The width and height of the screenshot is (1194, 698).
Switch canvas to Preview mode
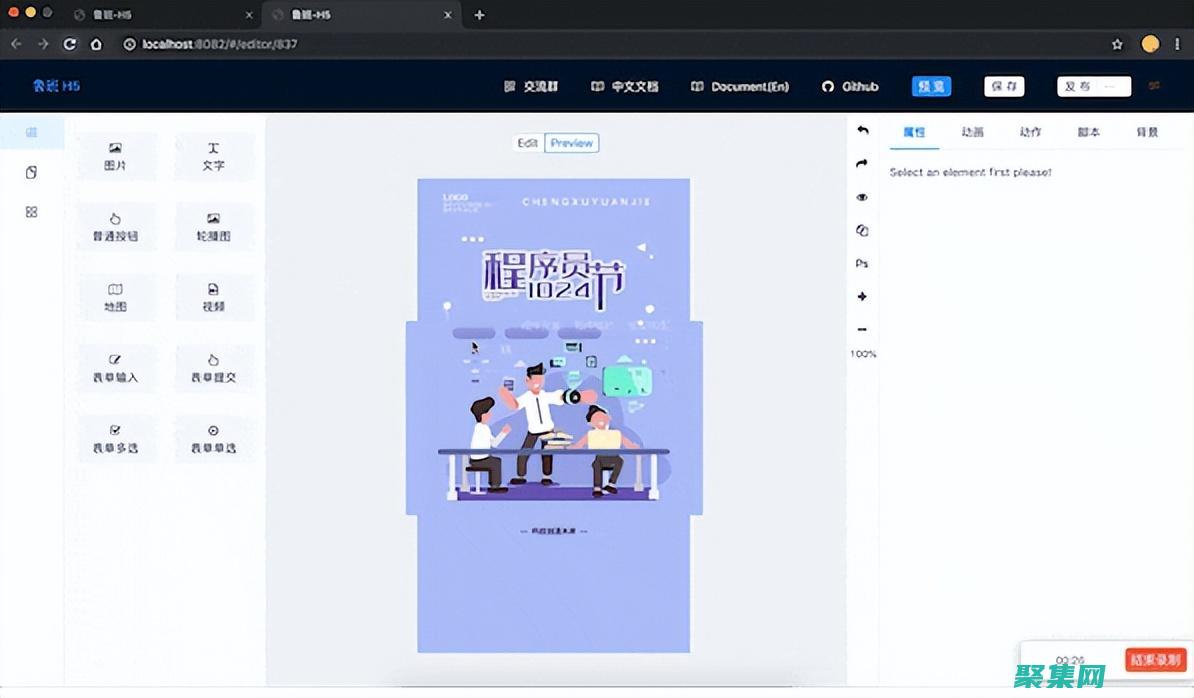click(x=572, y=143)
